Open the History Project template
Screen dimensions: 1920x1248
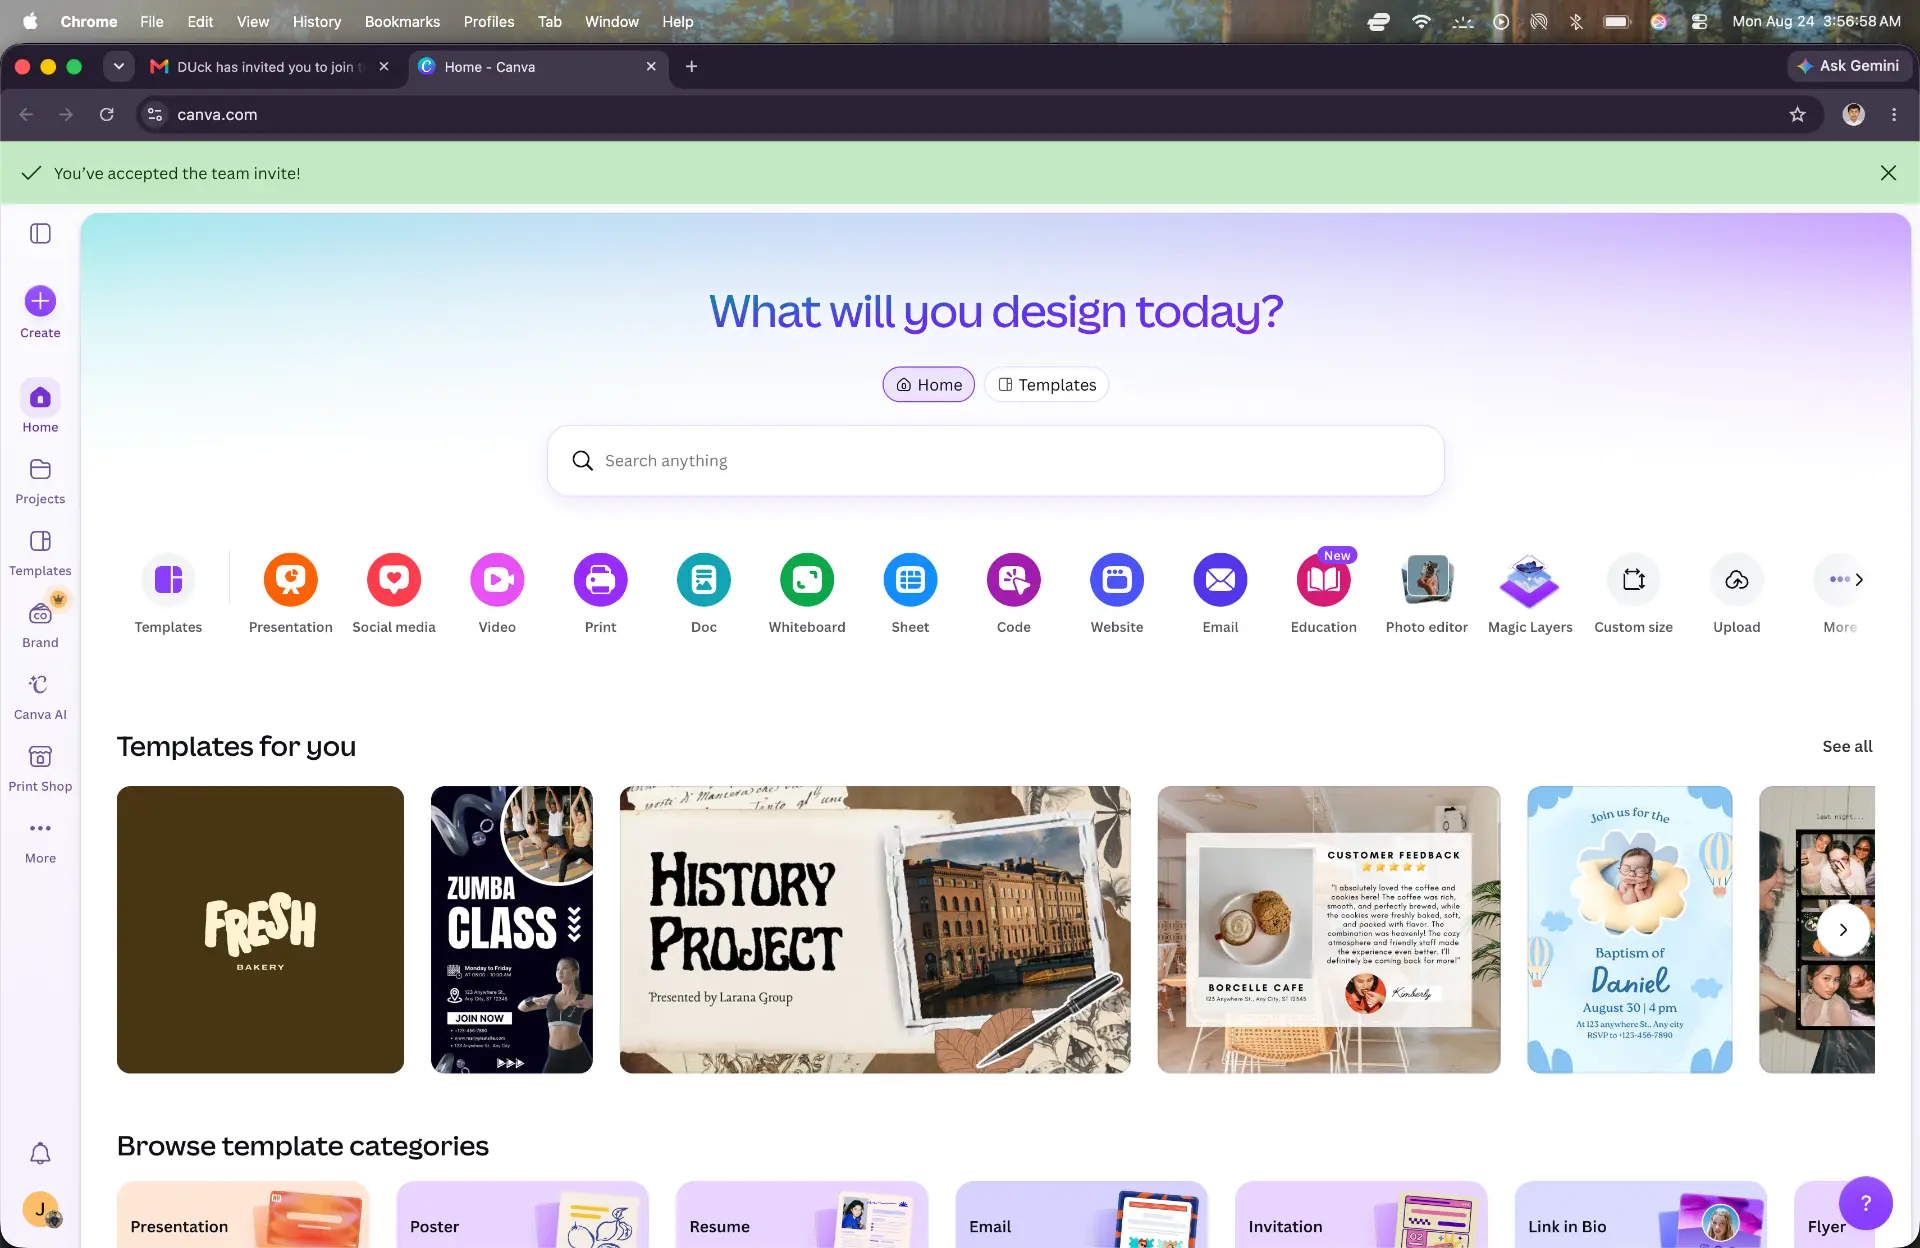click(875, 930)
